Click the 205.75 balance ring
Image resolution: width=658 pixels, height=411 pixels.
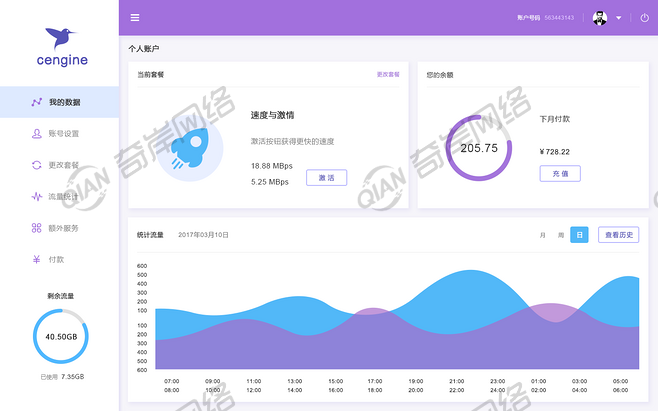tap(478, 148)
